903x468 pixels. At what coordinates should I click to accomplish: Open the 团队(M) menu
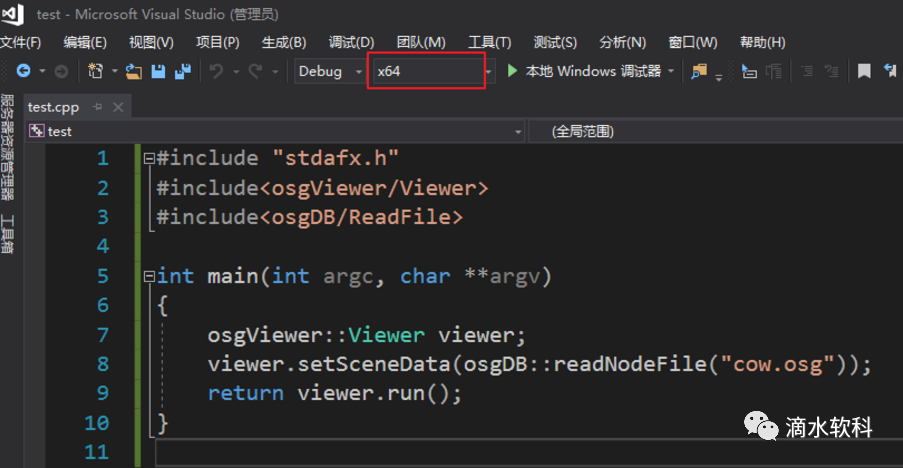(x=421, y=42)
